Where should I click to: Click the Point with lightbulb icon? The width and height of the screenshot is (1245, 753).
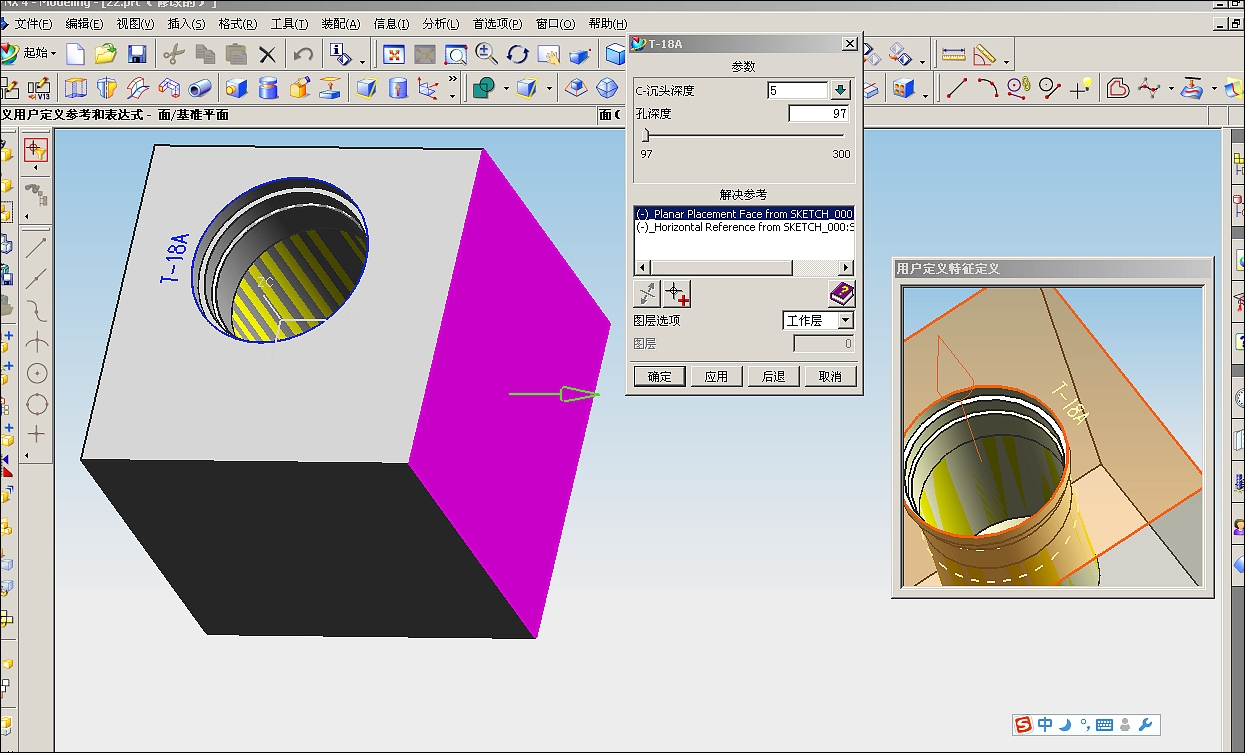pos(1080,88)
